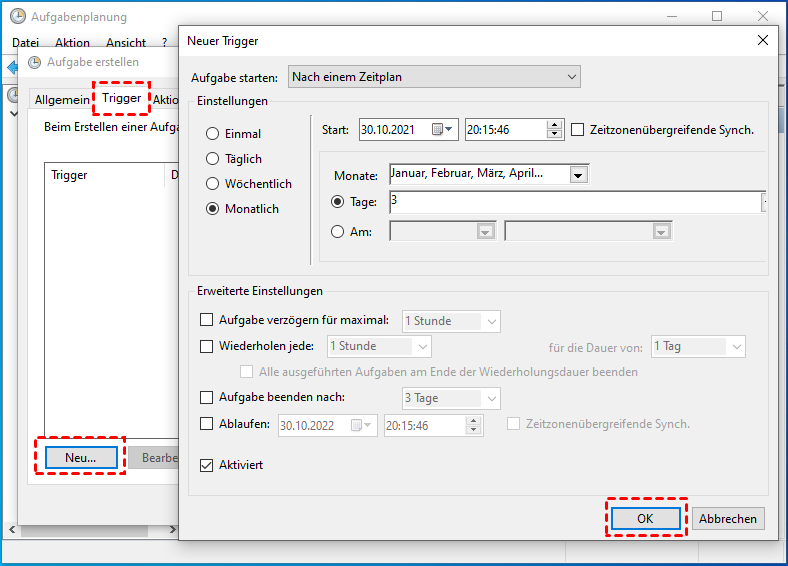Switch to the Trigger tab
The width and height of the screenshot is (788, 566).
click(121, 98)
